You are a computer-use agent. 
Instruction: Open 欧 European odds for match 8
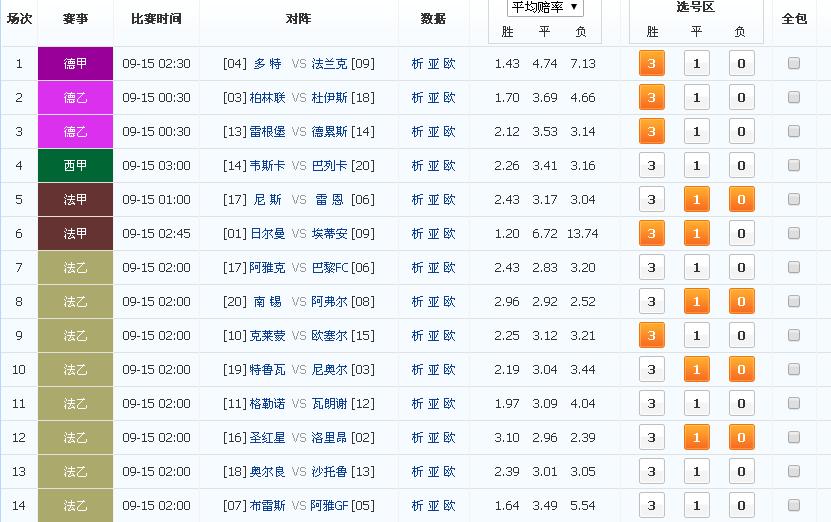click(x=449, y=302)
